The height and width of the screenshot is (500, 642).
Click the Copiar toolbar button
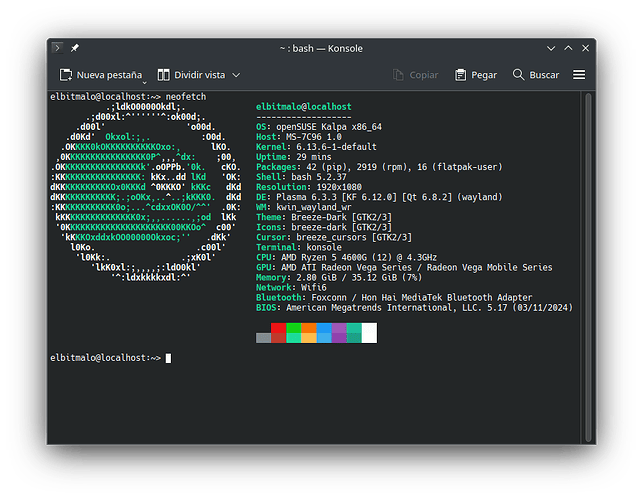(416, 75)
